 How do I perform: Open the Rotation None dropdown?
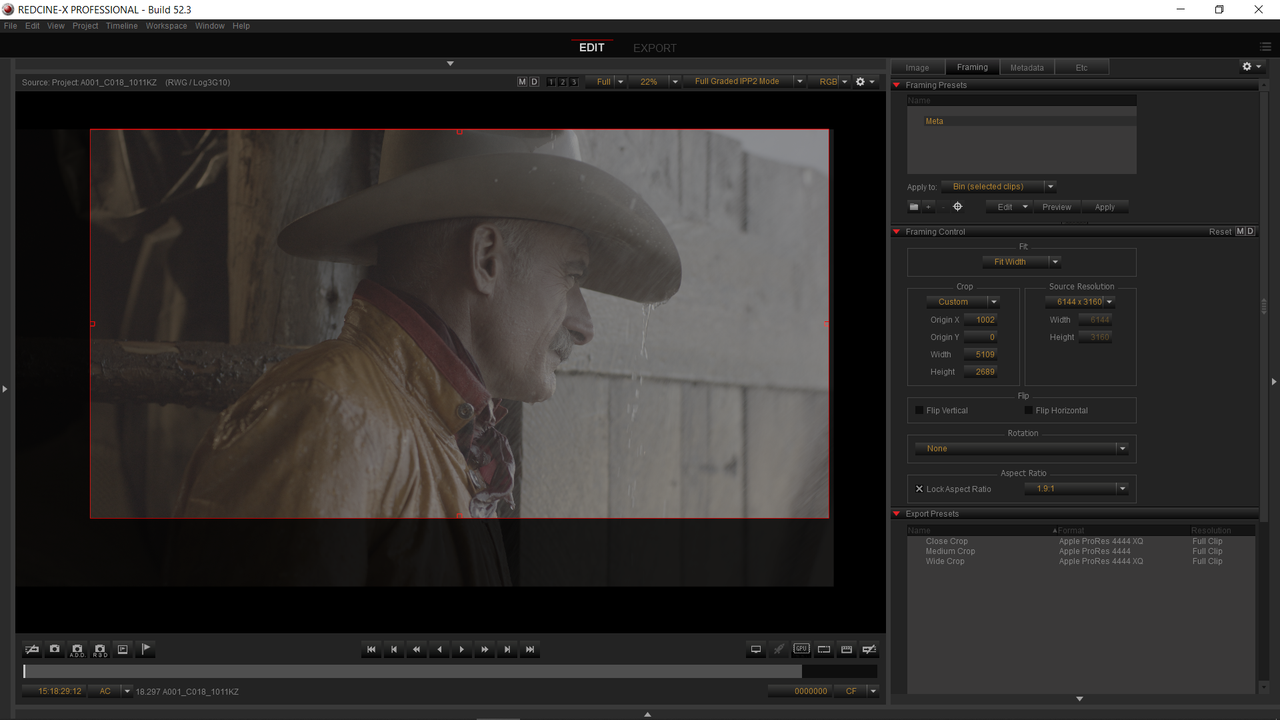(x=1021, y=449)
